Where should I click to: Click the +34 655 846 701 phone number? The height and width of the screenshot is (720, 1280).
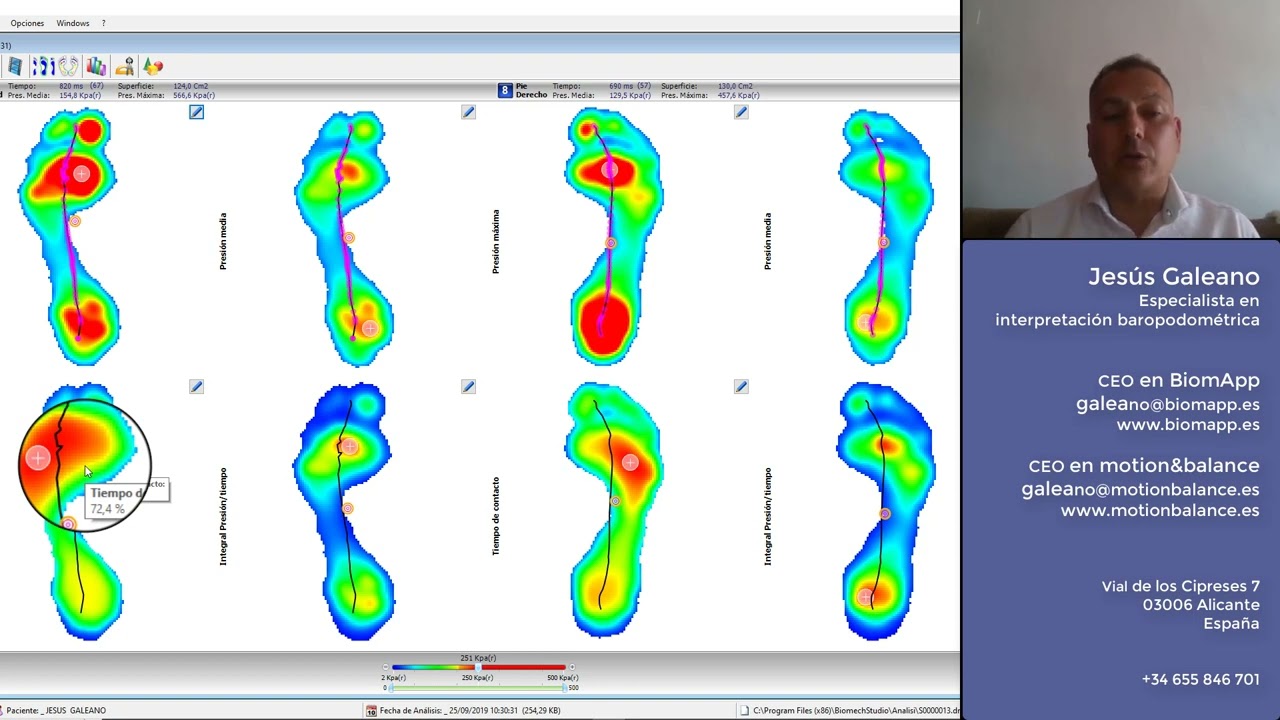click(1200, 679)
